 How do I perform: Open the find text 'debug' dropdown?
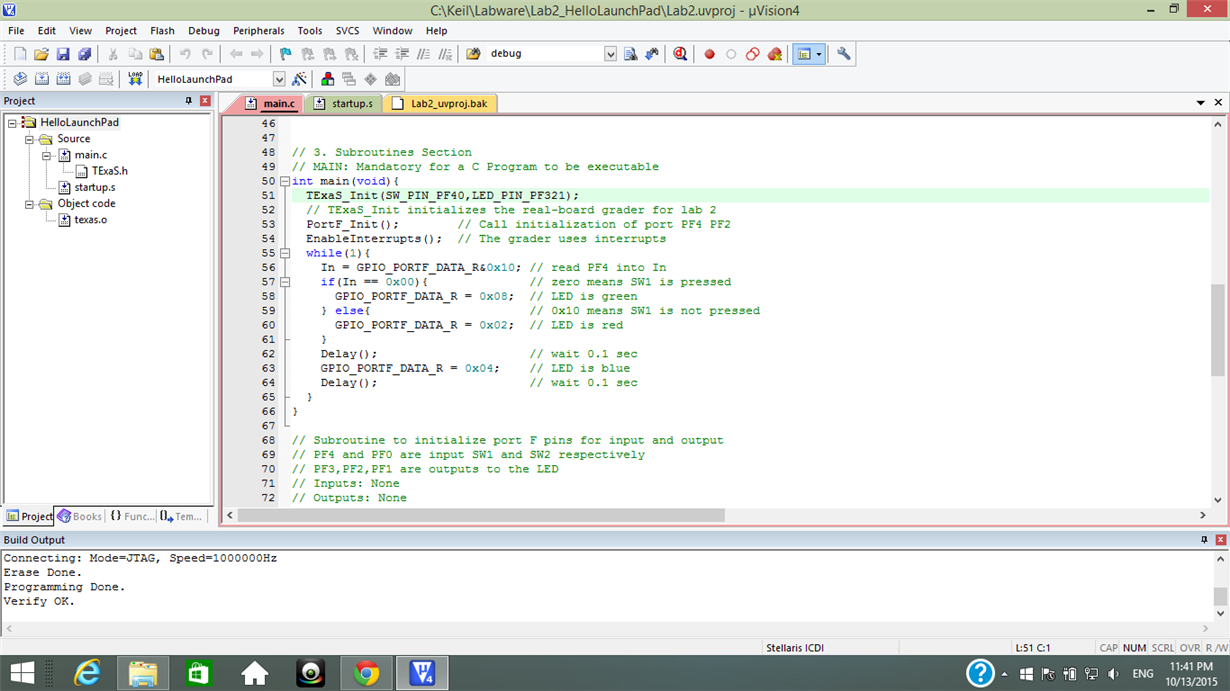tap(610, 54)
